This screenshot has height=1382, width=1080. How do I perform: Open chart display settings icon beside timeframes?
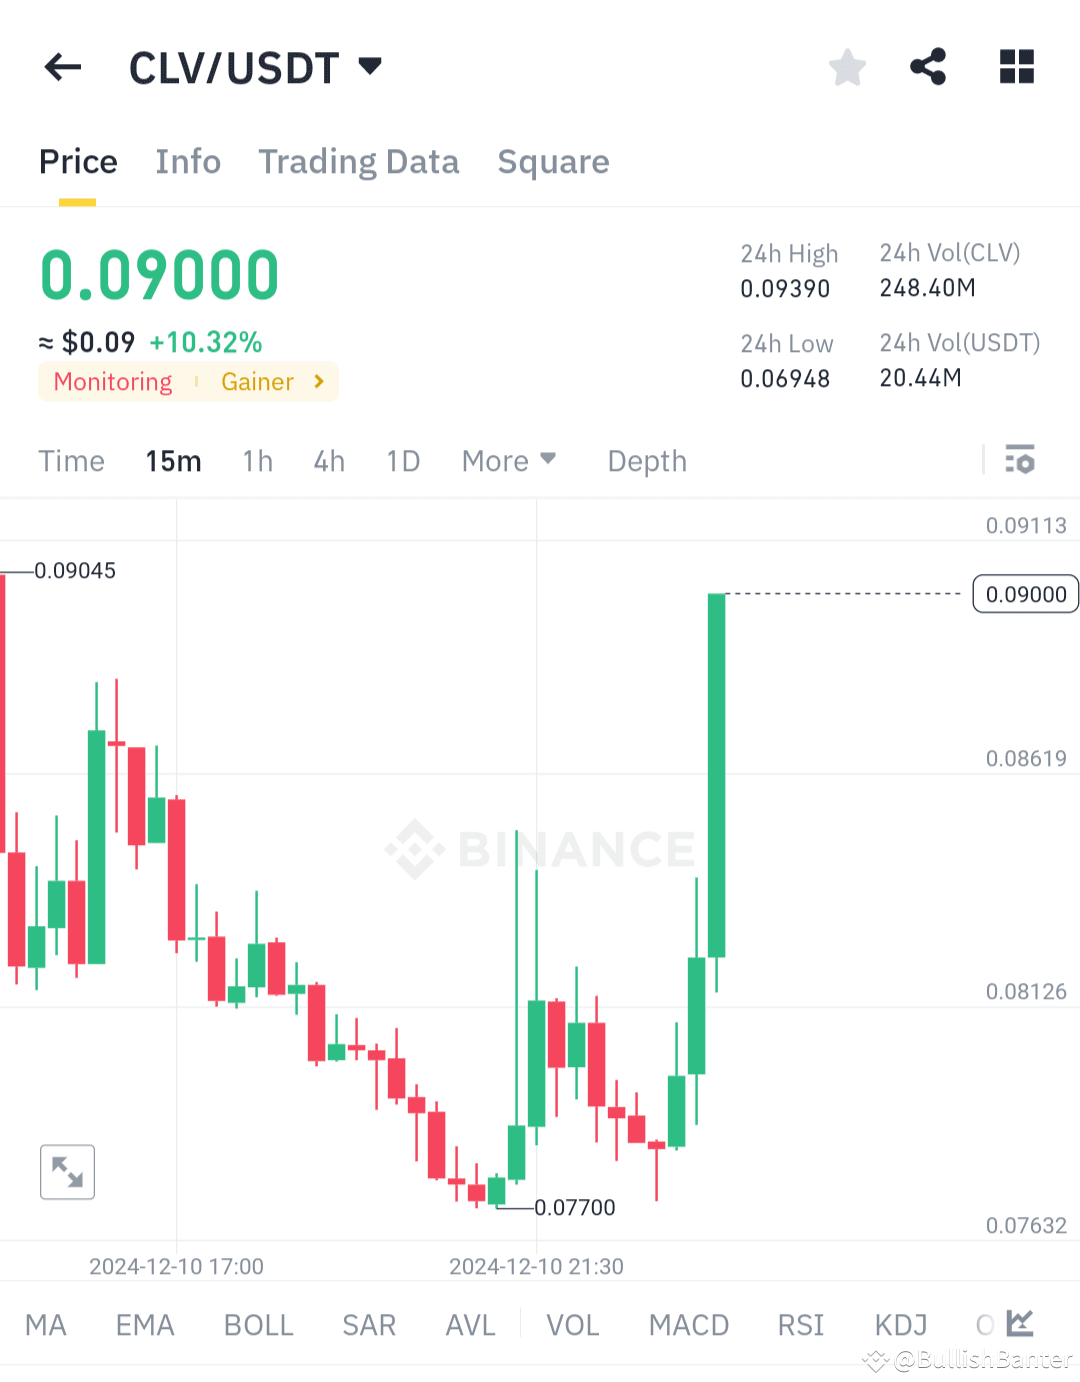[x=1022, y=460]
